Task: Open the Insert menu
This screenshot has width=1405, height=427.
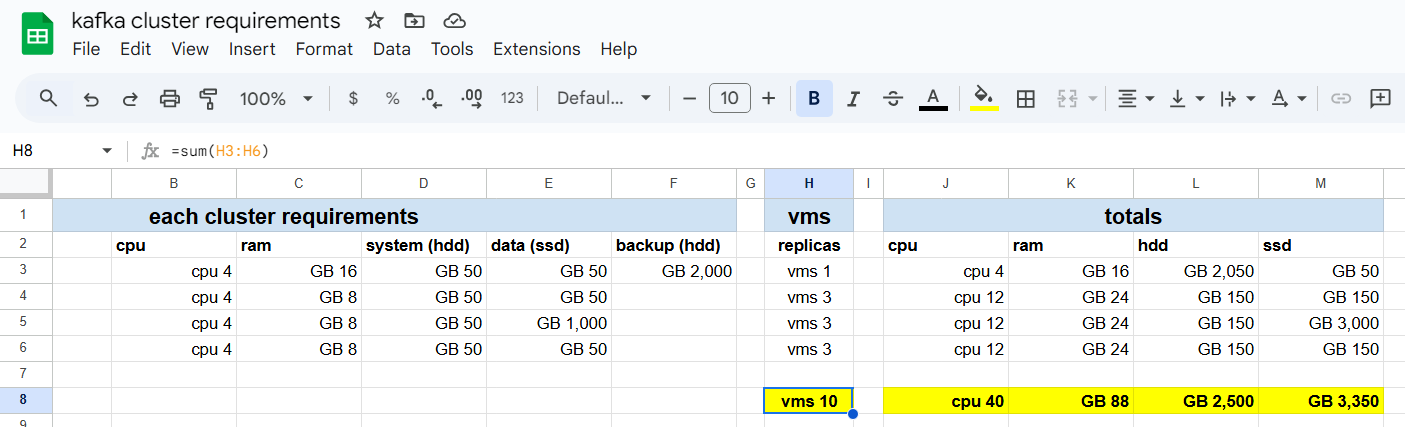Action: tap(252, 49)
